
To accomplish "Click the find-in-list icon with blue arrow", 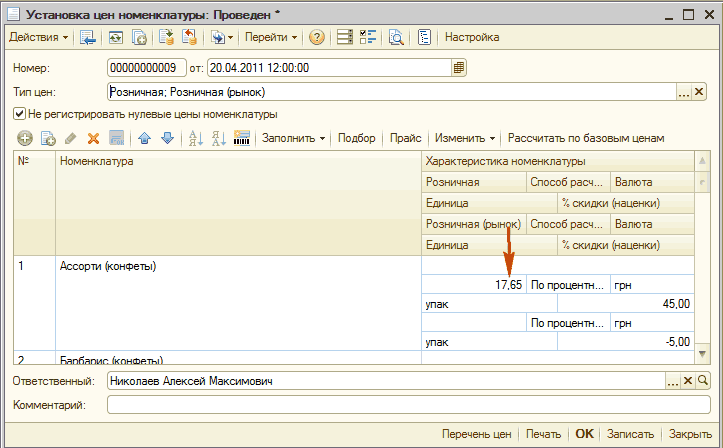I will (87, 37).
